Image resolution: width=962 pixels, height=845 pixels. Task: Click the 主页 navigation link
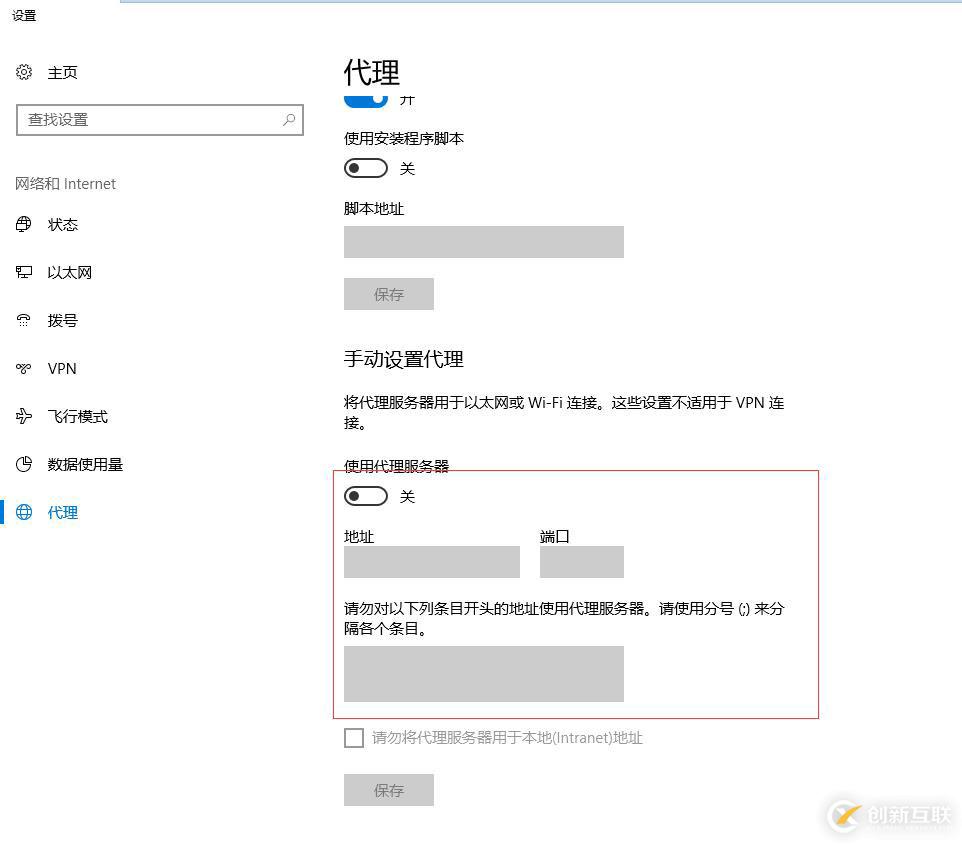(x=63, y=72)
